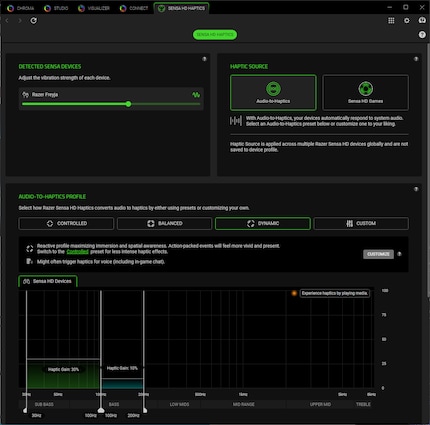Open settings via the gear icon

coord(407,21)
